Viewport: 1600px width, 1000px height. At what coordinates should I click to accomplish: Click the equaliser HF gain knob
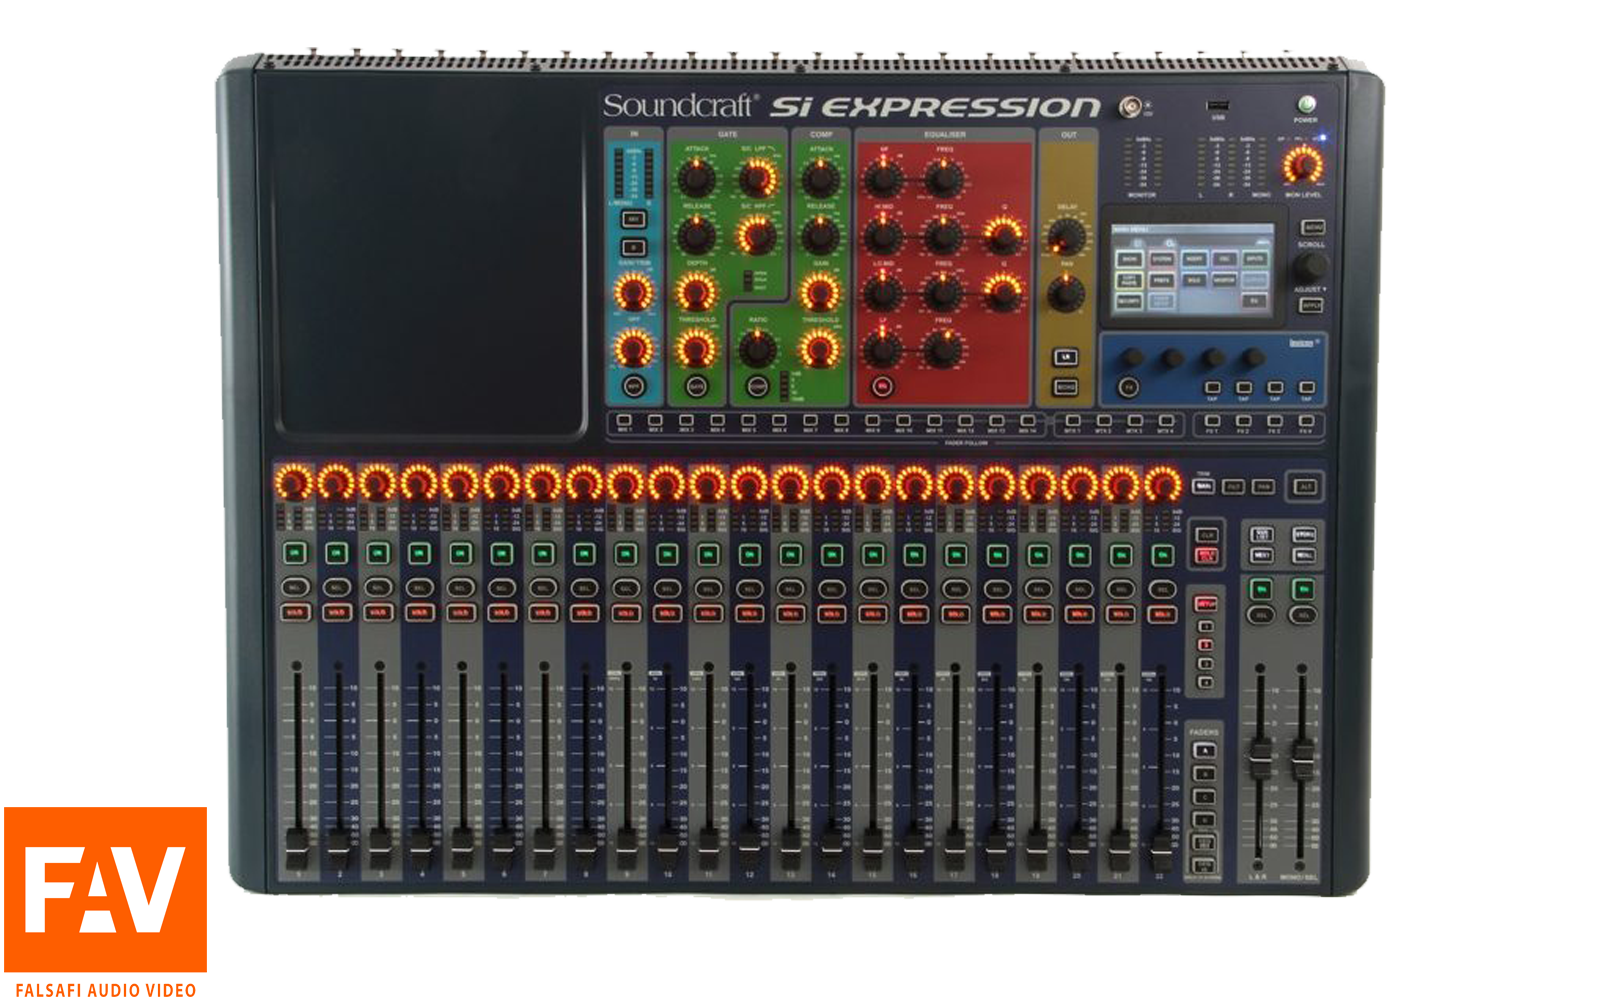882,179
